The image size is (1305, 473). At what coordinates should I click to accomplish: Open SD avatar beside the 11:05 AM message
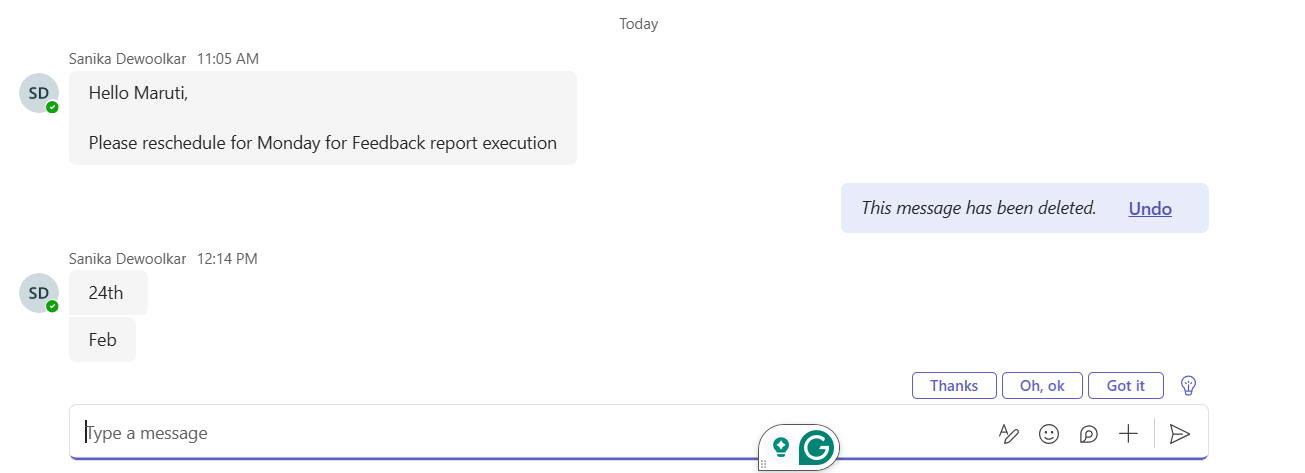click(39, 93)
